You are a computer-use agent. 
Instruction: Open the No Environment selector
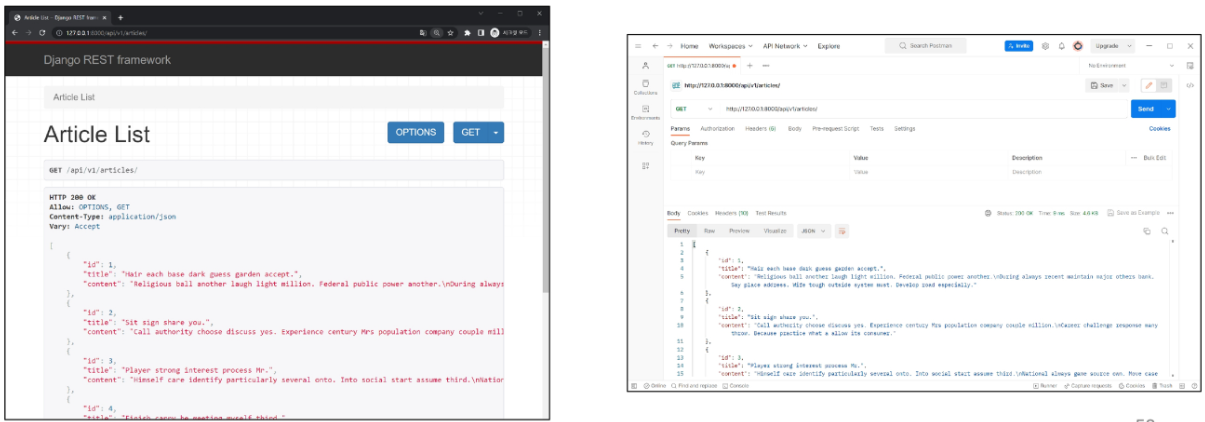pyautogui.click(x=1130, y=65)
